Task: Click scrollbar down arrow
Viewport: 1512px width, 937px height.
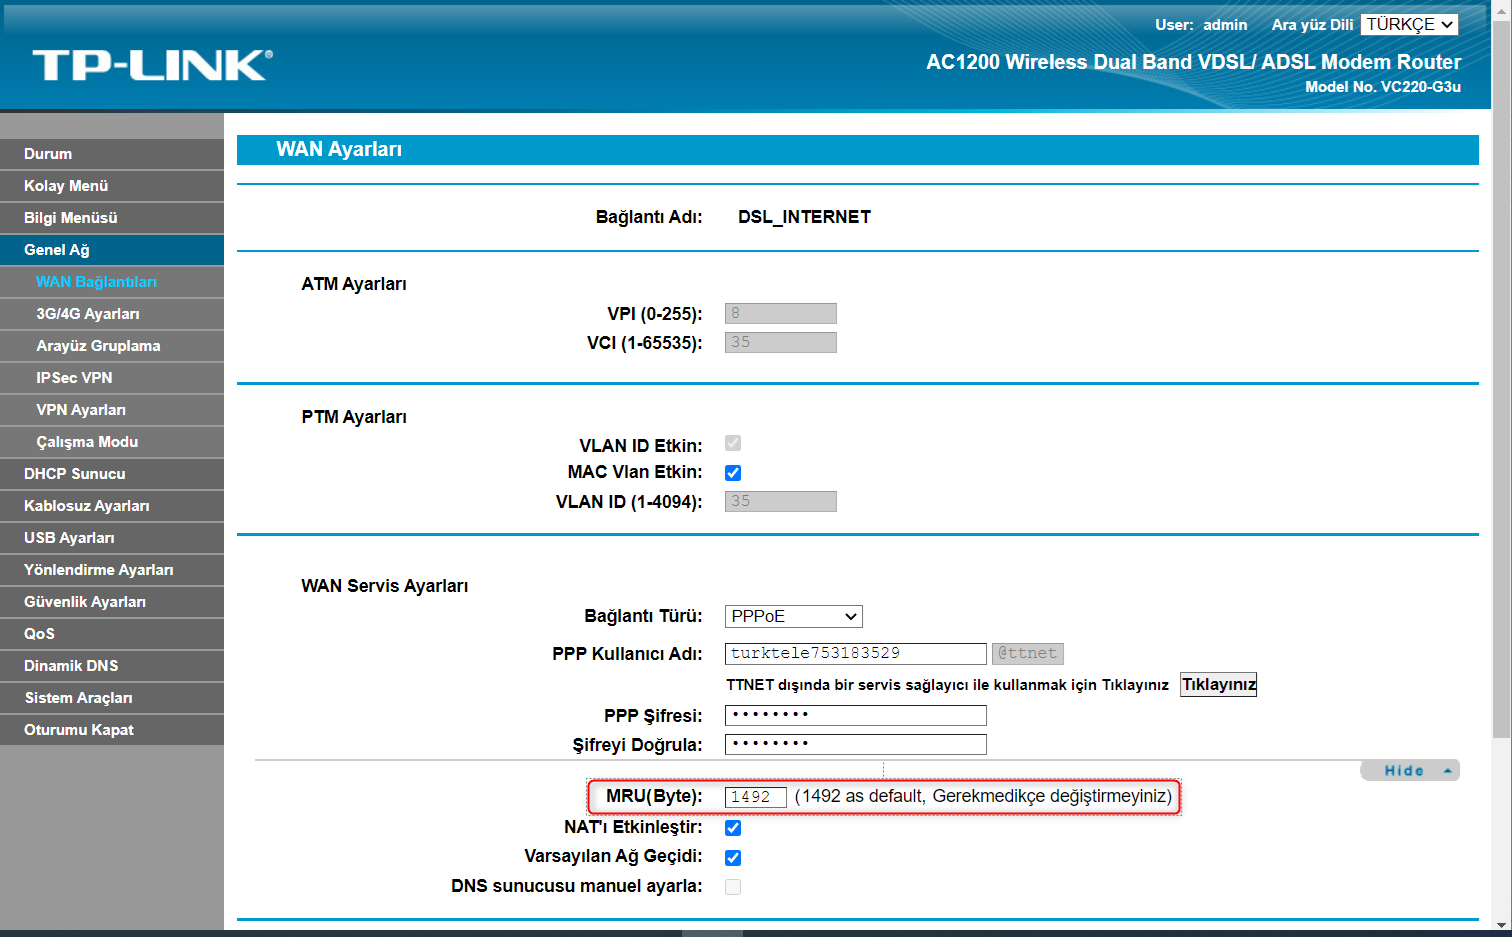Action: click(1502, 926)
